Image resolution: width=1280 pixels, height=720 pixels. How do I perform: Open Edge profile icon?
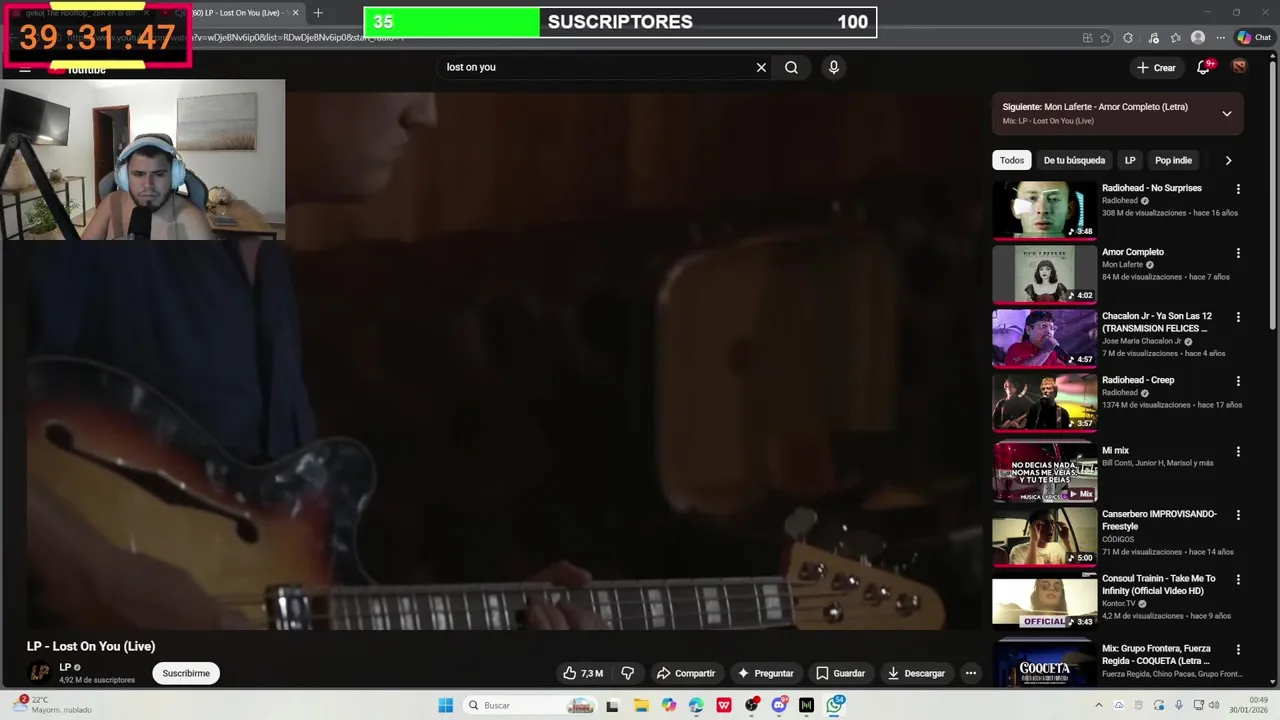(x=1198, y=38)
